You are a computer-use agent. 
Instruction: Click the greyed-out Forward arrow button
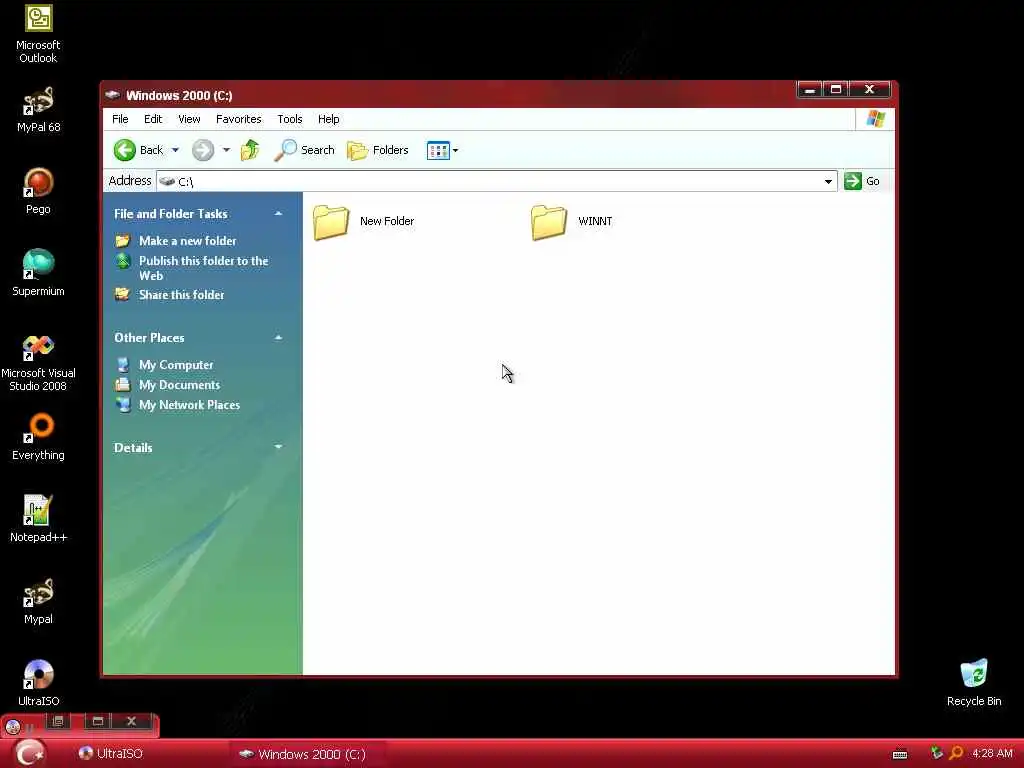203,150
